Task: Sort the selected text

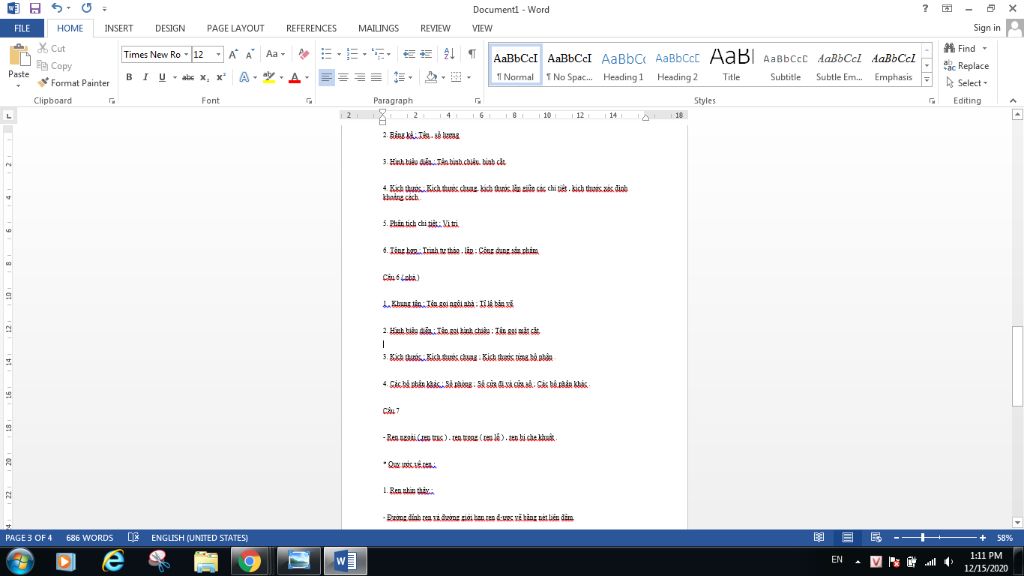Action: coord(449,54)
